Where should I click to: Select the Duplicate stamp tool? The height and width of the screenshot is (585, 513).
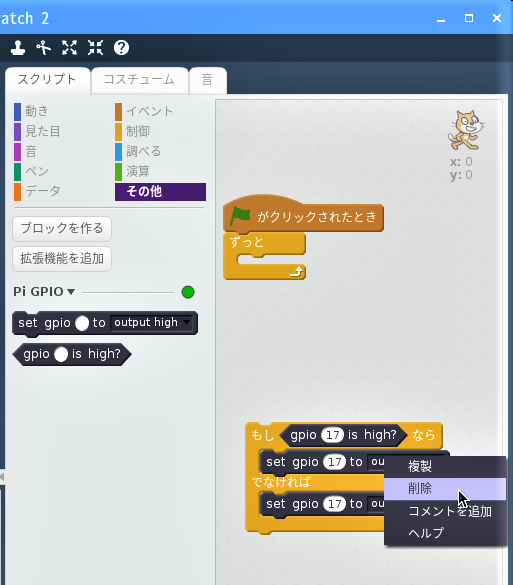[18, 48]
